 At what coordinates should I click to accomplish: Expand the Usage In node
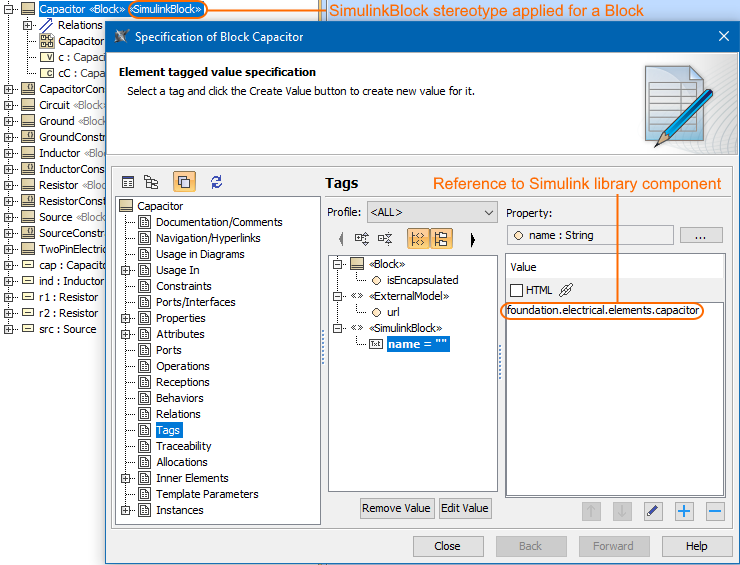point(126,270)
